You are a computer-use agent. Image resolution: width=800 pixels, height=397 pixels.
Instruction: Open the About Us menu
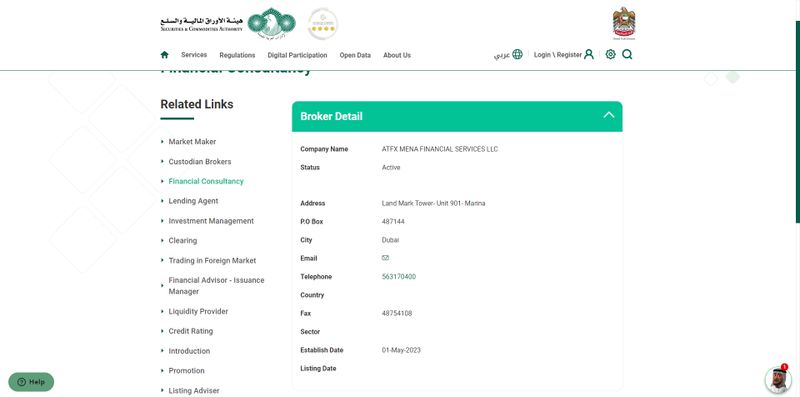397,55
